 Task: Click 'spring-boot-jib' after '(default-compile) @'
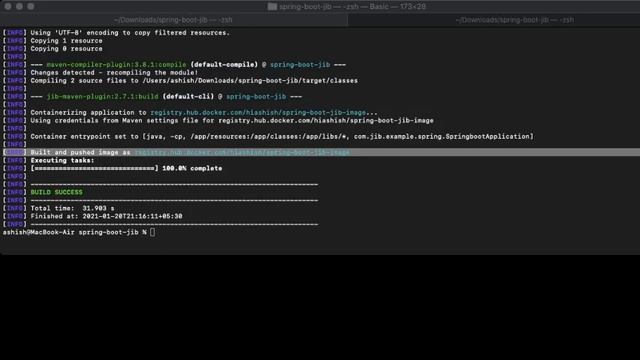(300, 64)
